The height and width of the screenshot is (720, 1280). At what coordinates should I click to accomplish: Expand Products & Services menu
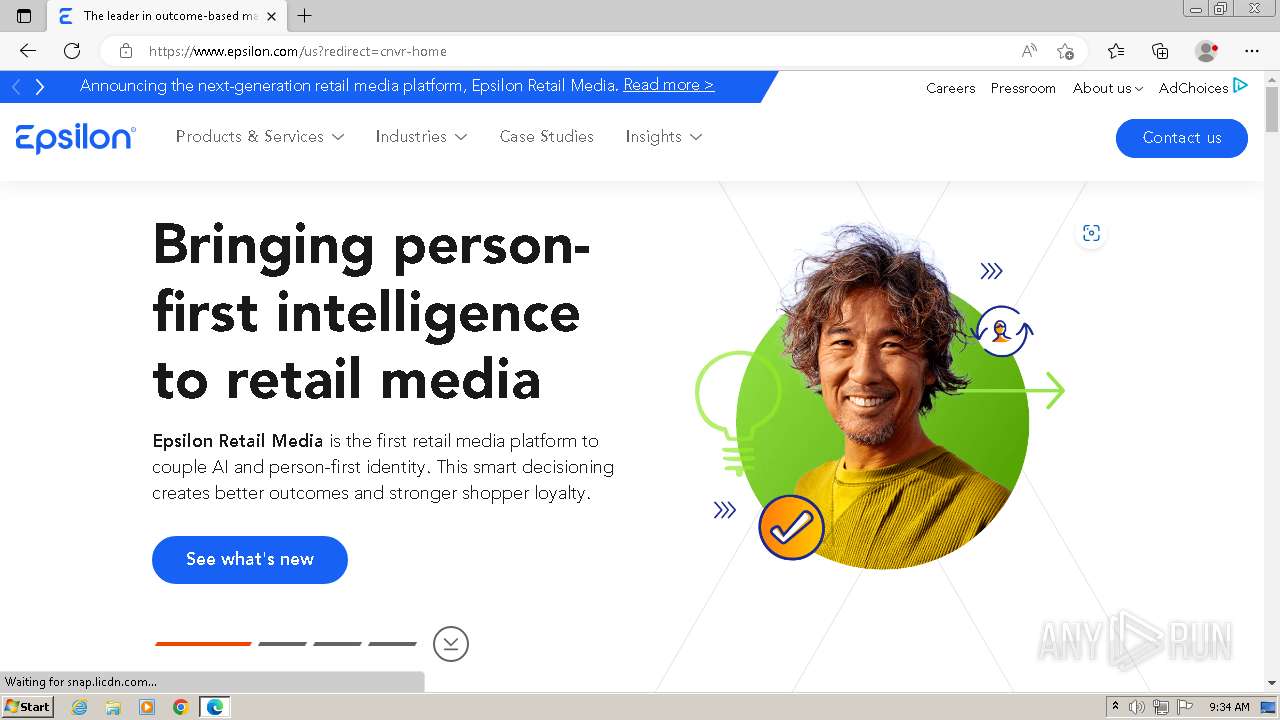[260, 136]
